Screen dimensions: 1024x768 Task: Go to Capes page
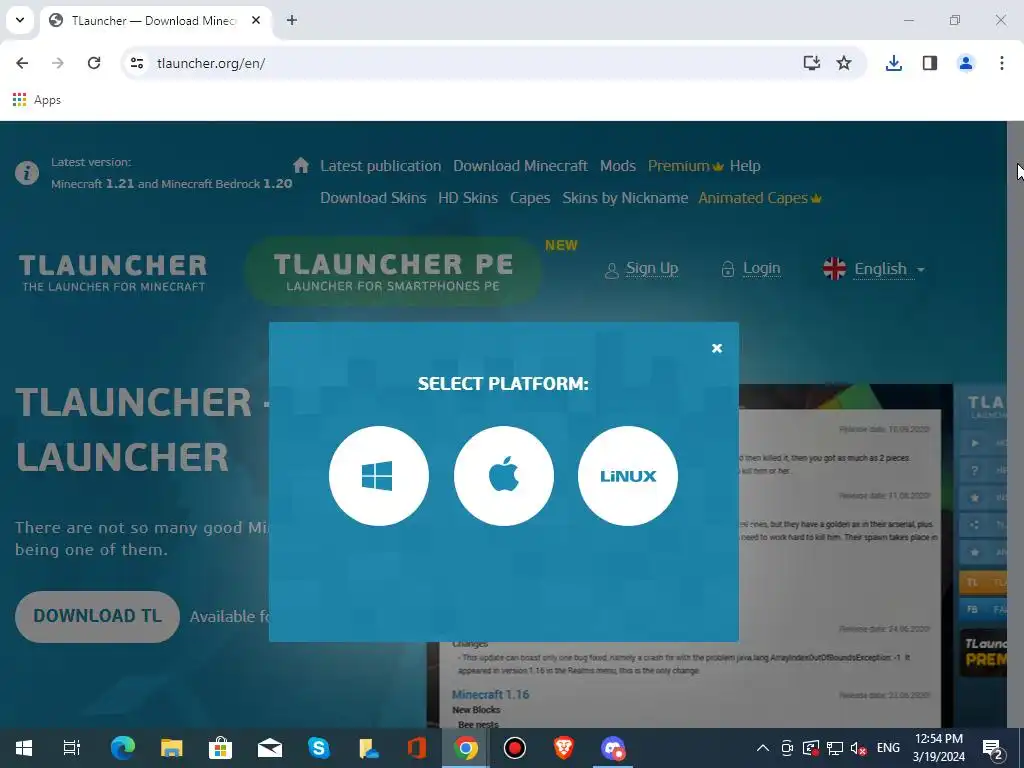coord(530,198)
